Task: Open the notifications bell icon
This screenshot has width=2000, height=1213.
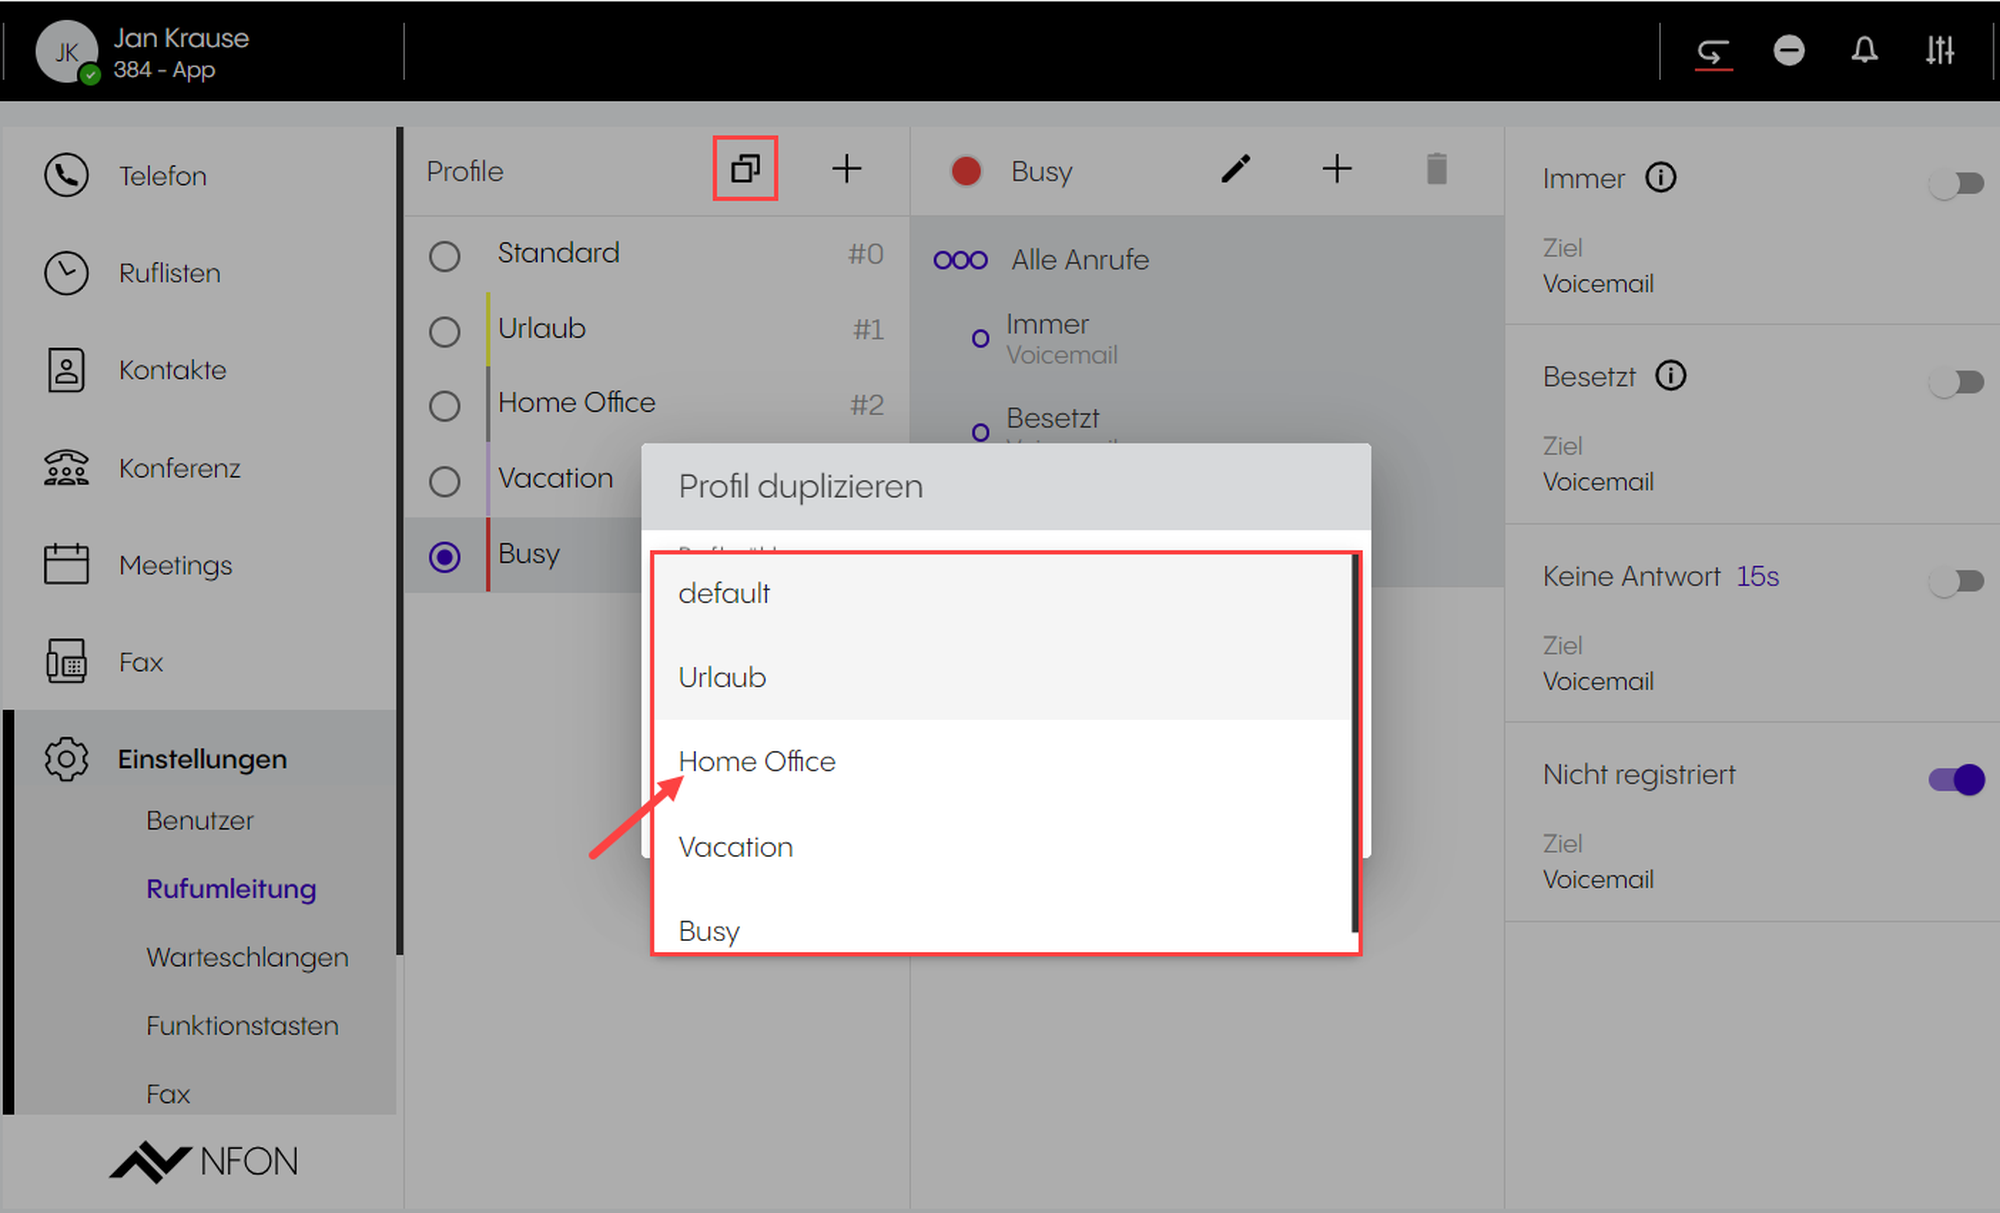Action: point(1864,50)
